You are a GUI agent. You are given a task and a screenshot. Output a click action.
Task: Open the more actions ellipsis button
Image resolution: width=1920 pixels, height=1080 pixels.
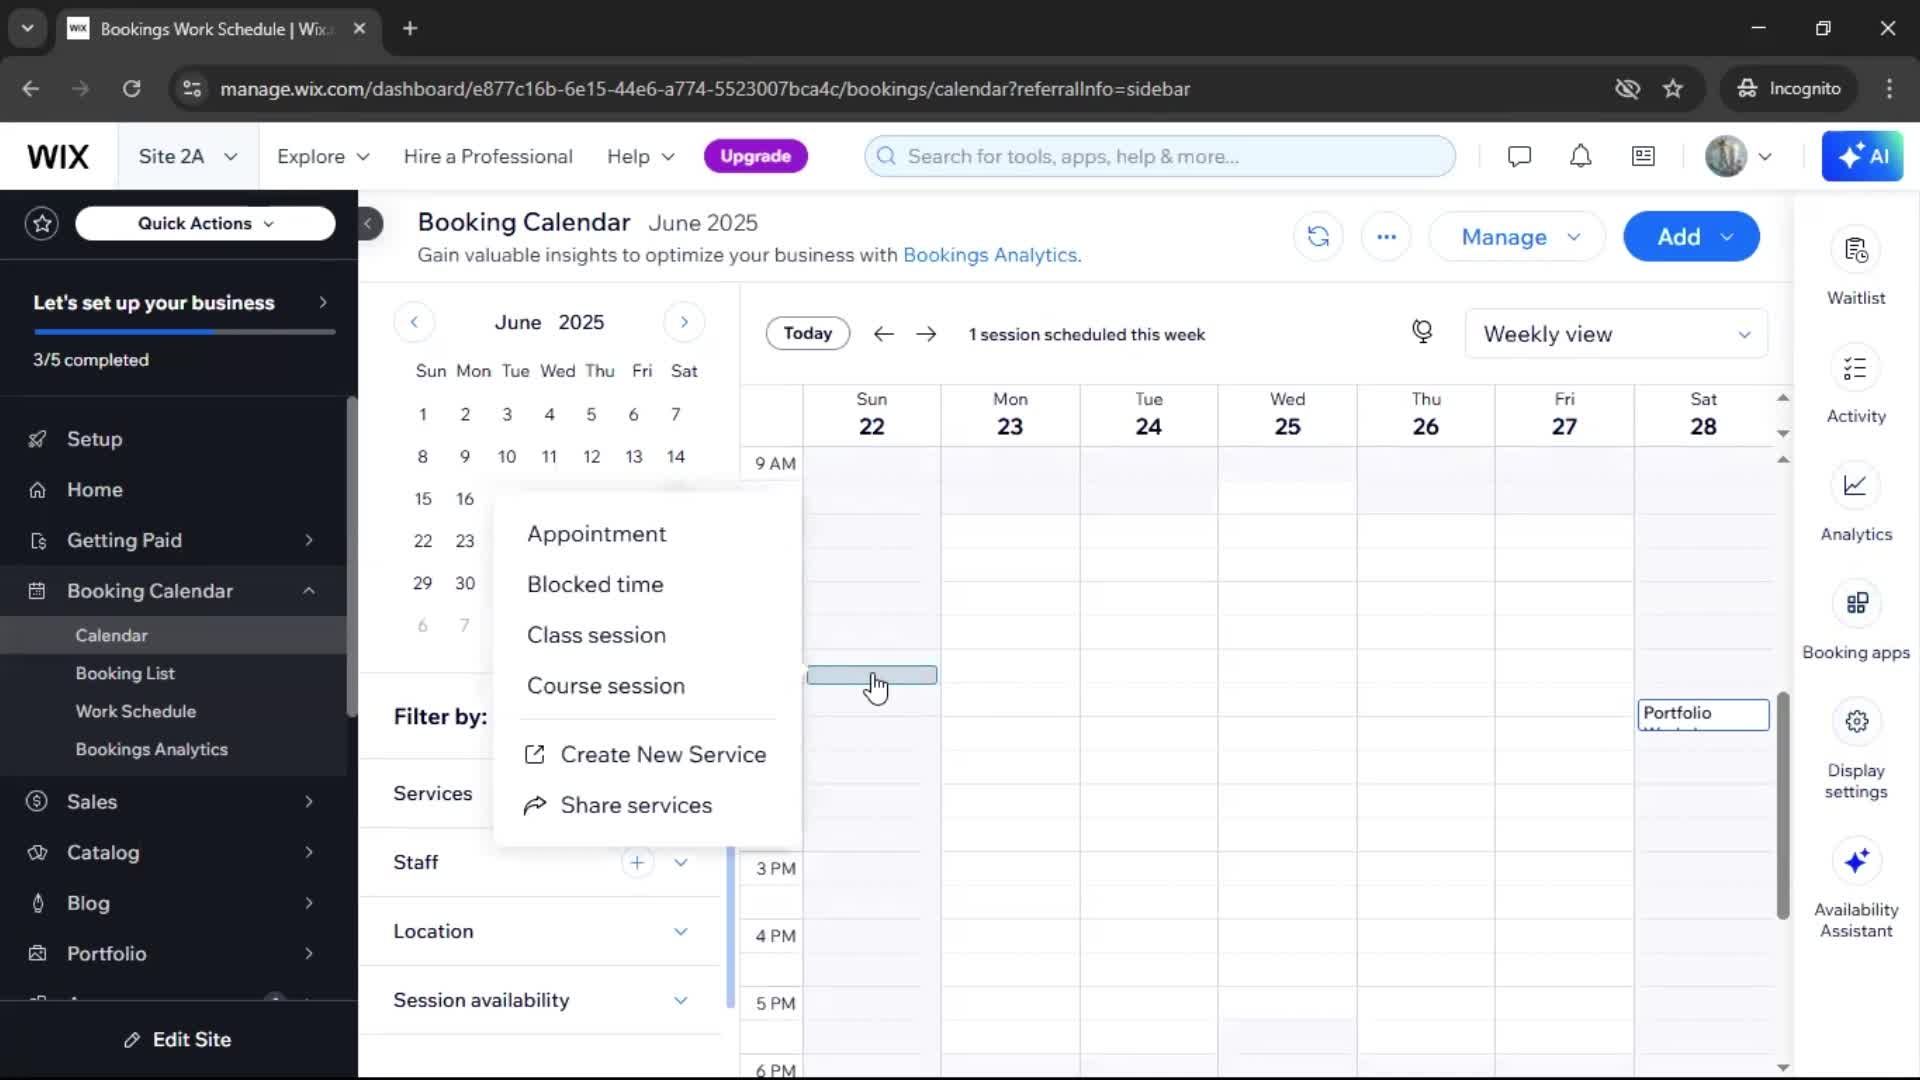coord(1386,237)
